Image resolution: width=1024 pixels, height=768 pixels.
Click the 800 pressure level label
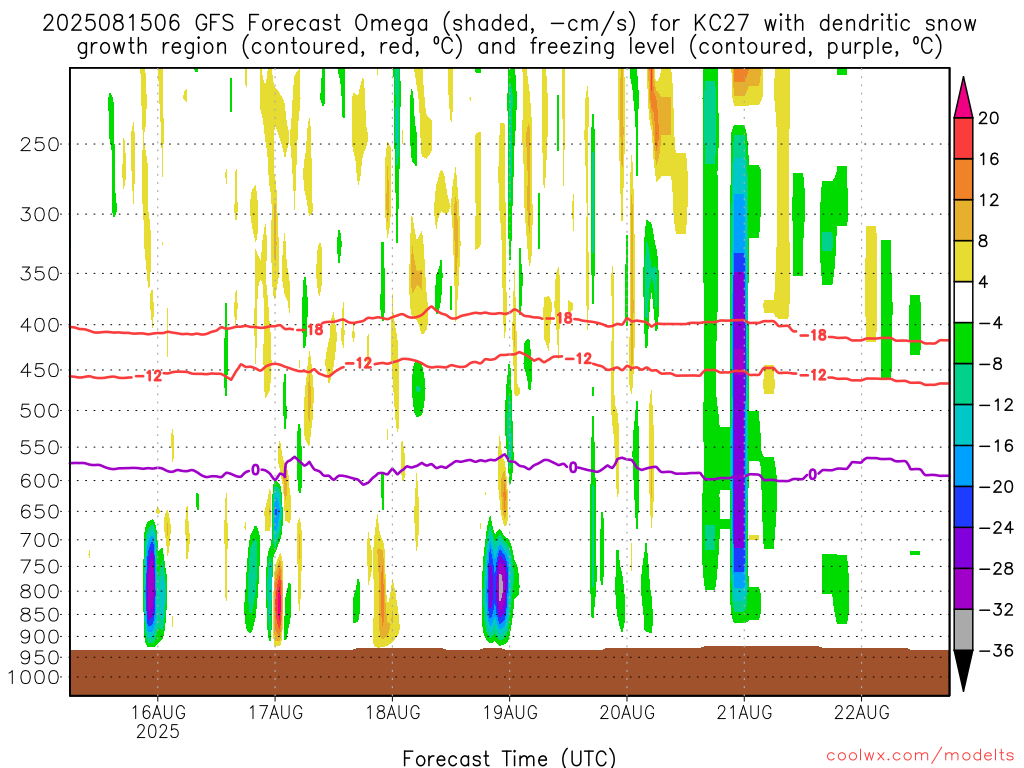tap(40, 591)
